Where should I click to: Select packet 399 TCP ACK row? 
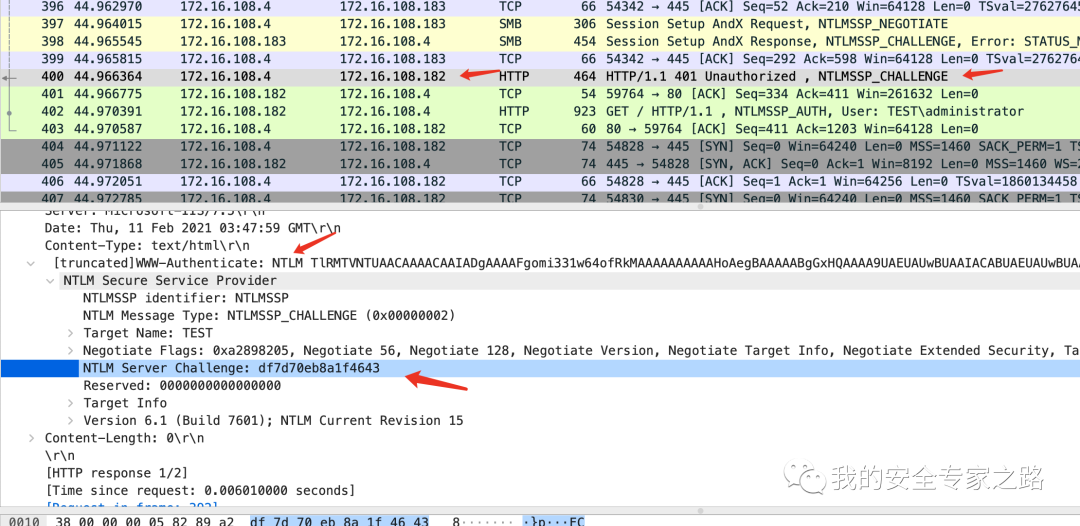tap(540, 59)
